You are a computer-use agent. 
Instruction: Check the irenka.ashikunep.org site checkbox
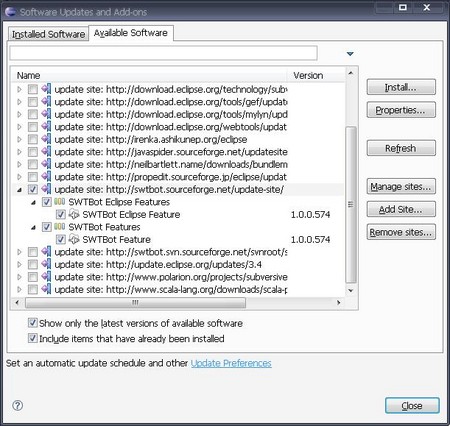point(33,139)
